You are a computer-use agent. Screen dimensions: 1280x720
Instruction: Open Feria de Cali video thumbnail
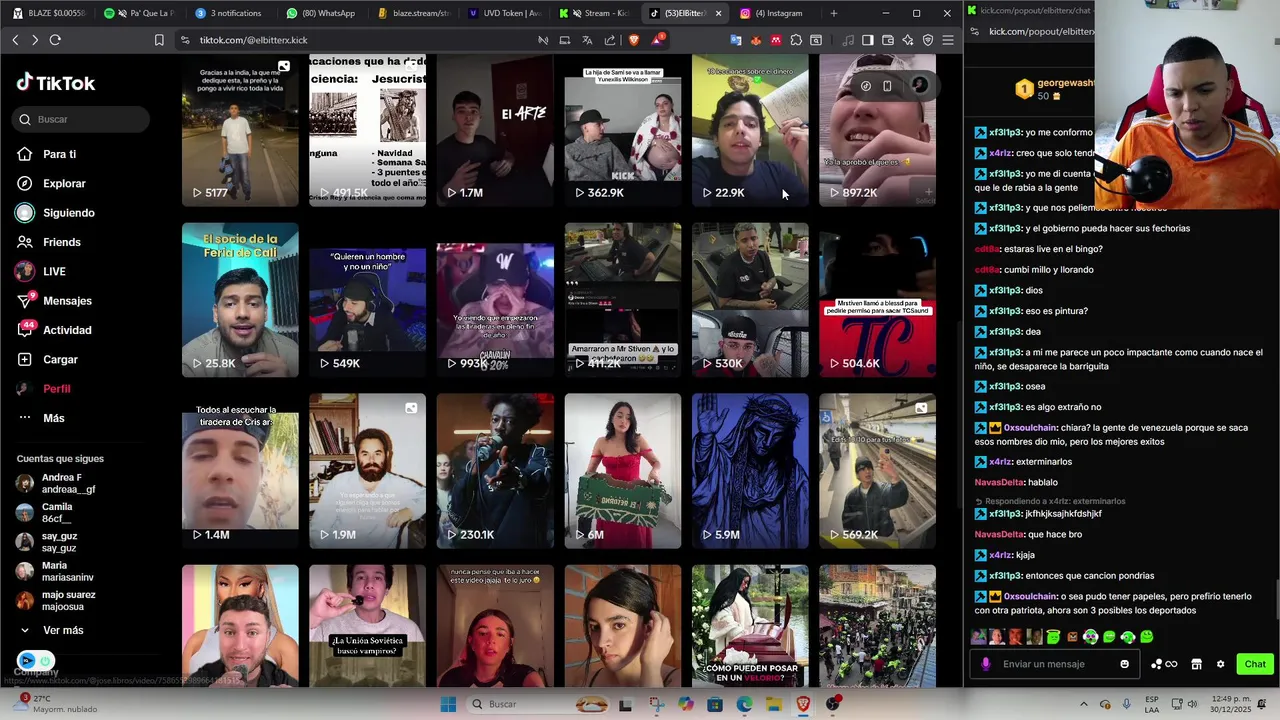[x=240, y=300]
